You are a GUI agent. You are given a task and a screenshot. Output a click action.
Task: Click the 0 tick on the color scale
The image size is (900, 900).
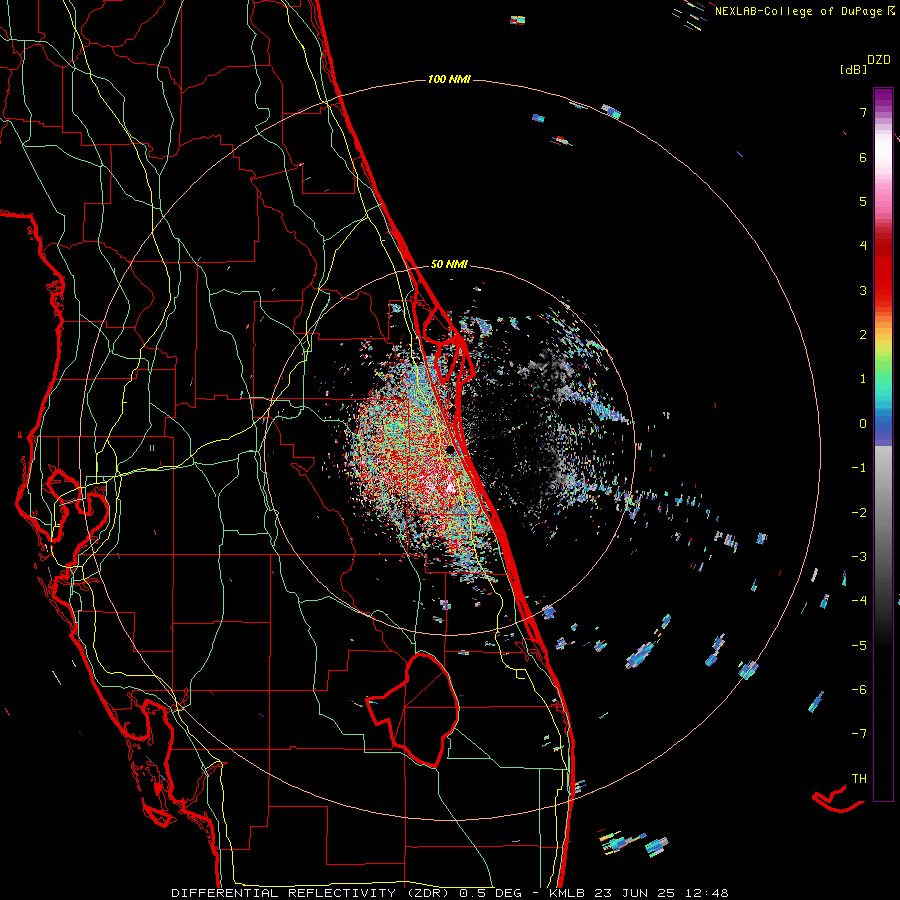tap(863, 424)
